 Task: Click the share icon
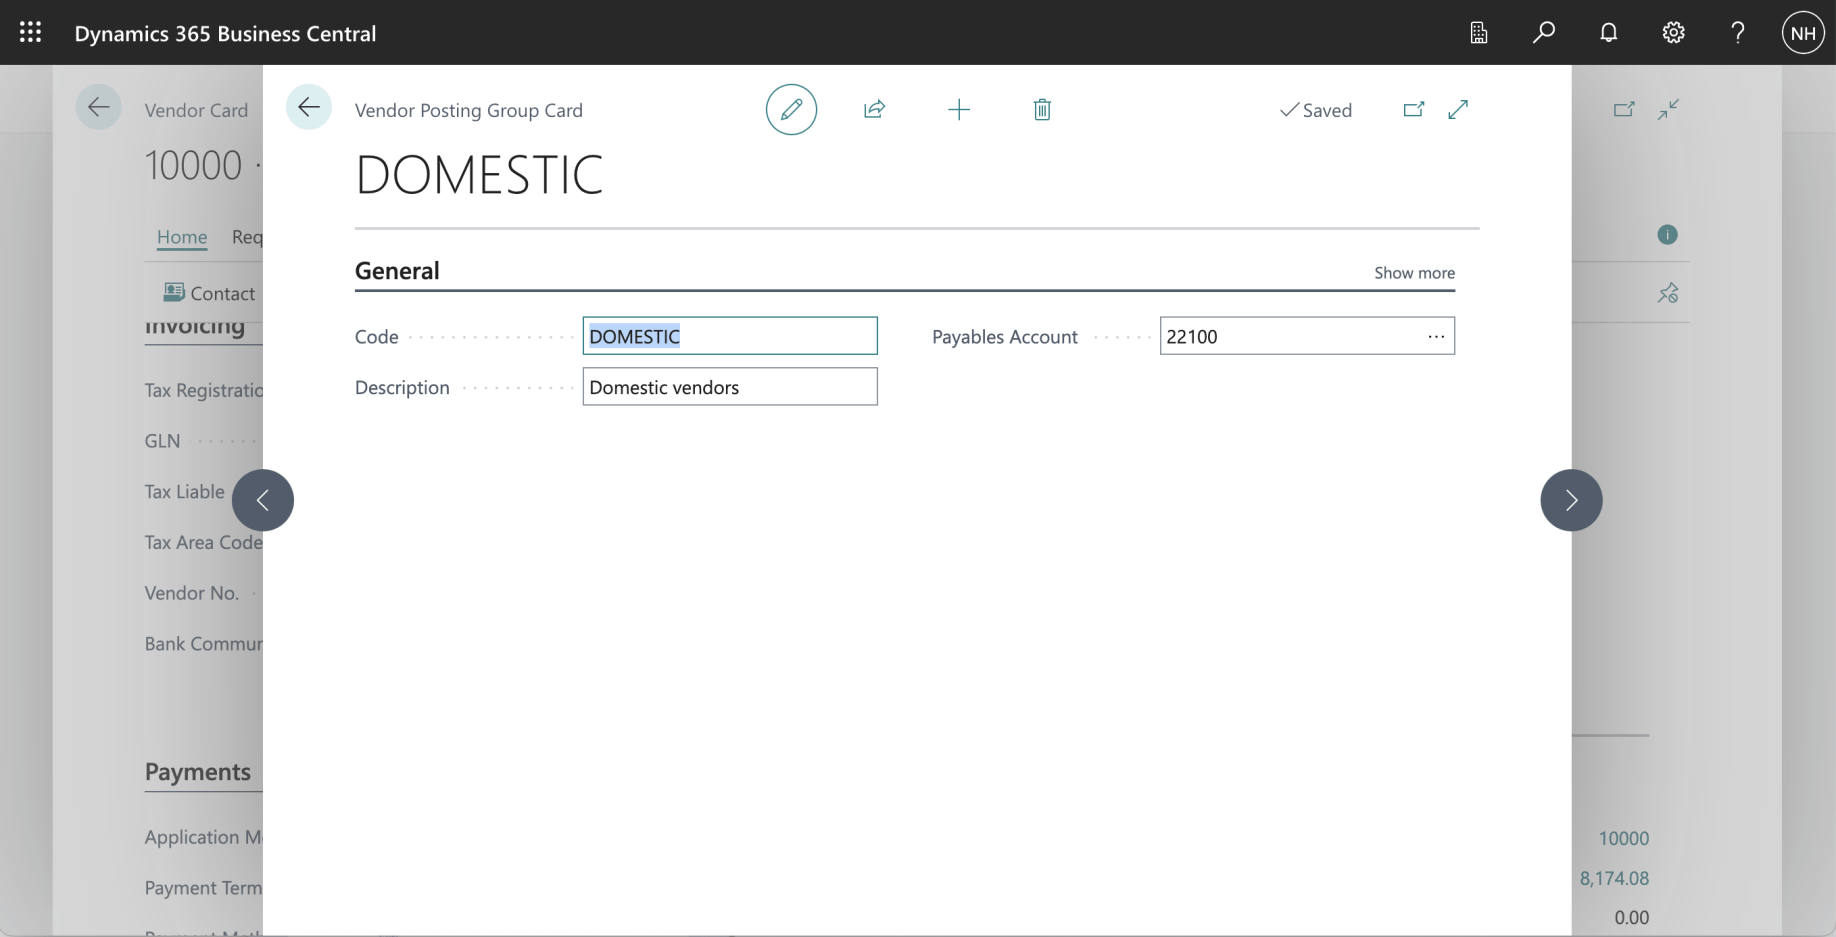[x=874, y=110]
